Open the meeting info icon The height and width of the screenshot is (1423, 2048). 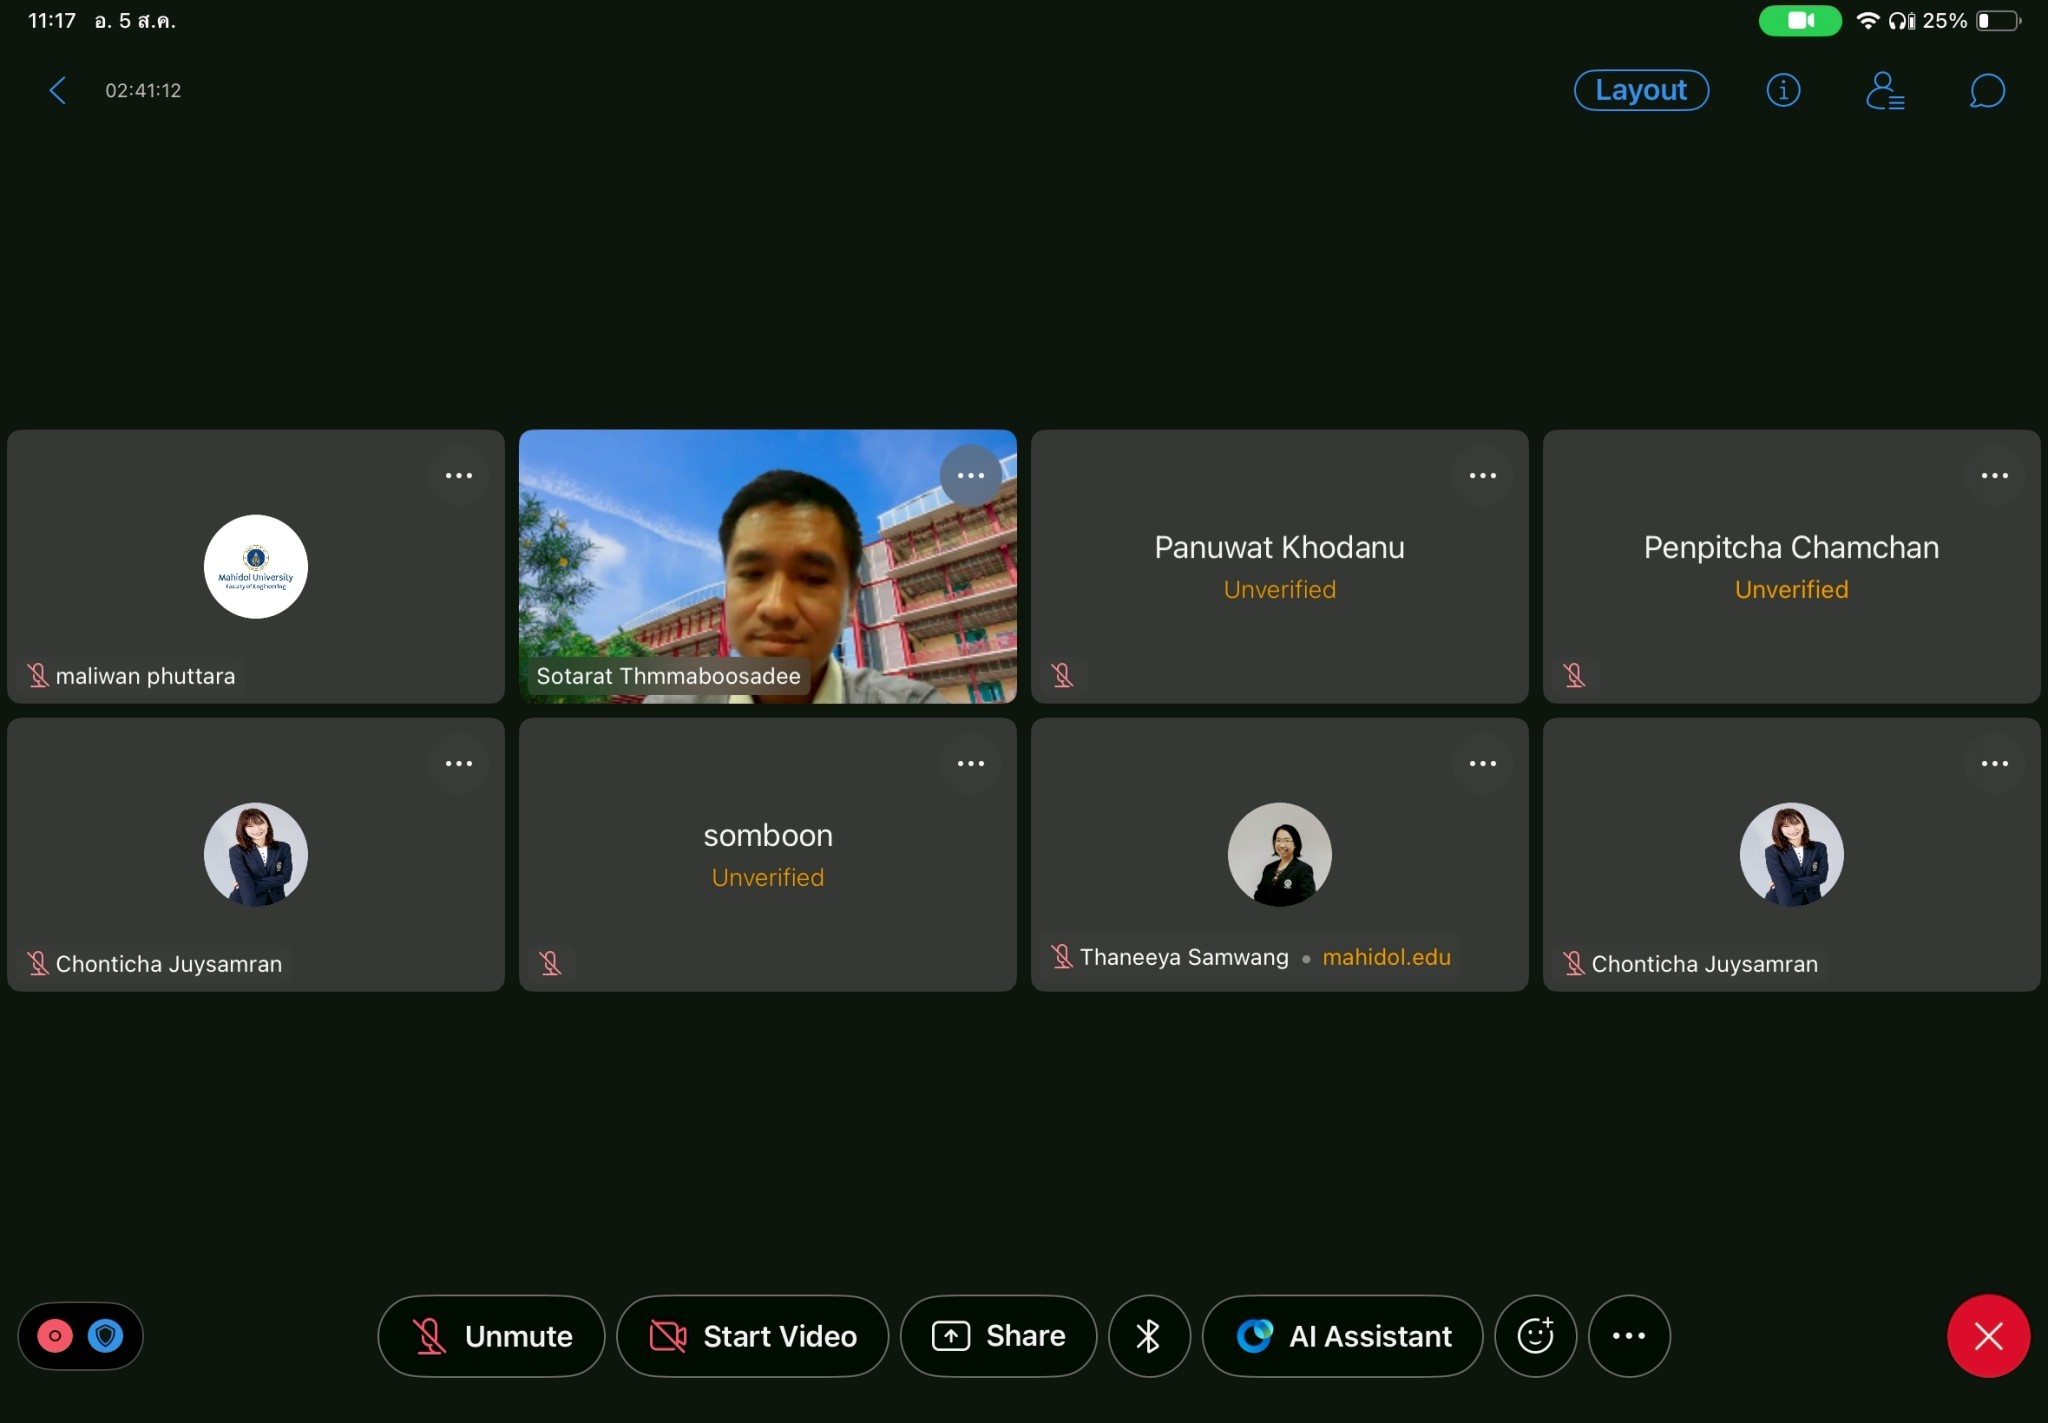point(1783,91)
